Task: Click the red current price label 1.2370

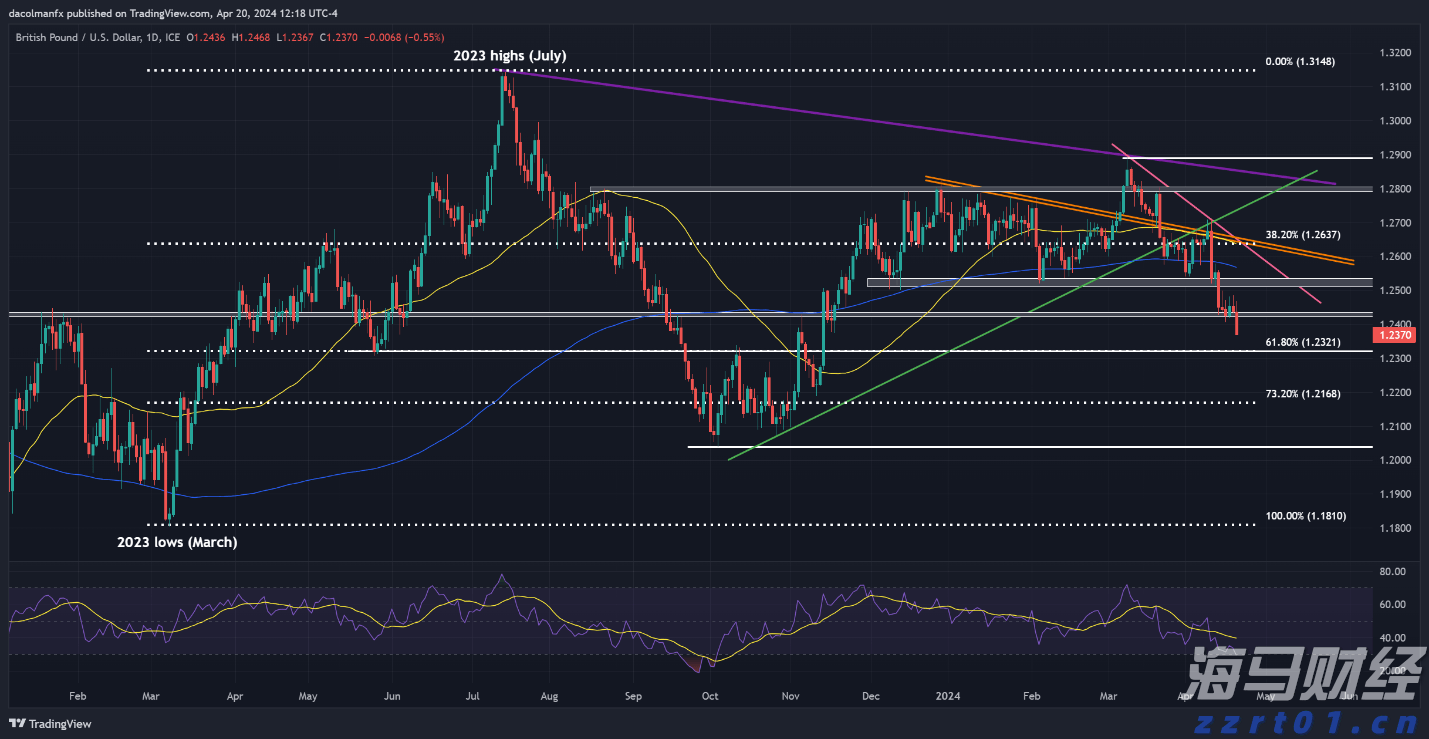Action: point(1397,336)
